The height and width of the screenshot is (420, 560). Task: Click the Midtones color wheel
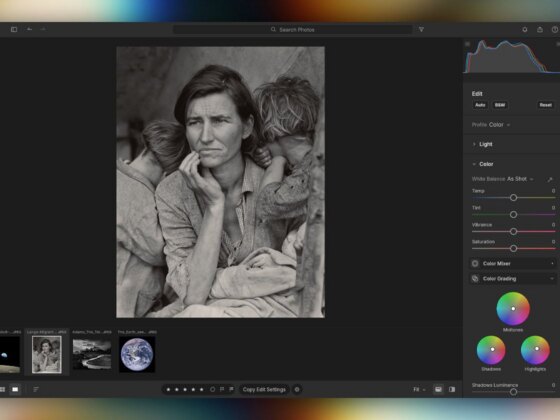point(513,309)
